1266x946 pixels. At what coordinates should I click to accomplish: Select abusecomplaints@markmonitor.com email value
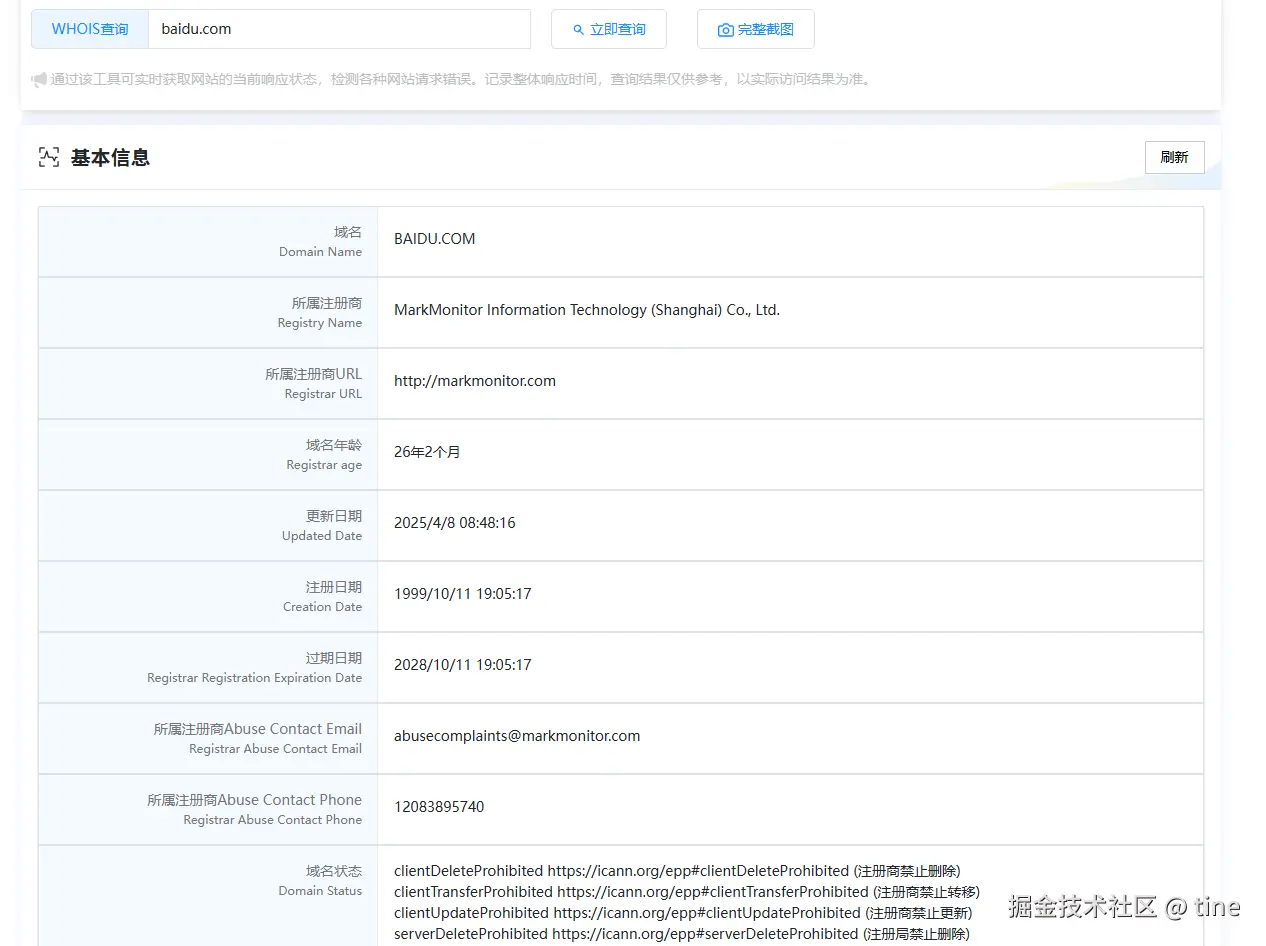click(x=517, y=736)
